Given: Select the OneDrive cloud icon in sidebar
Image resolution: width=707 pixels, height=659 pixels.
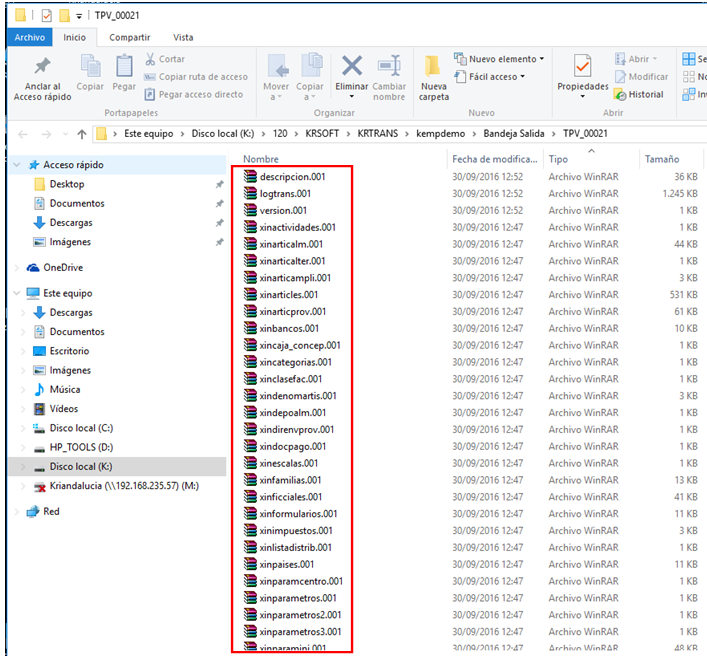Looking at the screenshot, I should (x=33, y=268).
